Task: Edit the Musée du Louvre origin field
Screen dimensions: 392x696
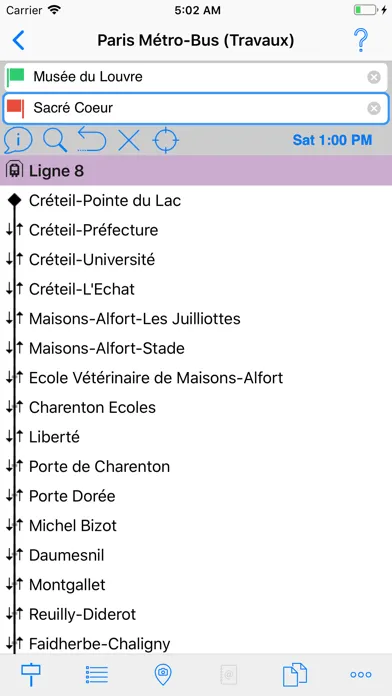Action: (196, 77)
